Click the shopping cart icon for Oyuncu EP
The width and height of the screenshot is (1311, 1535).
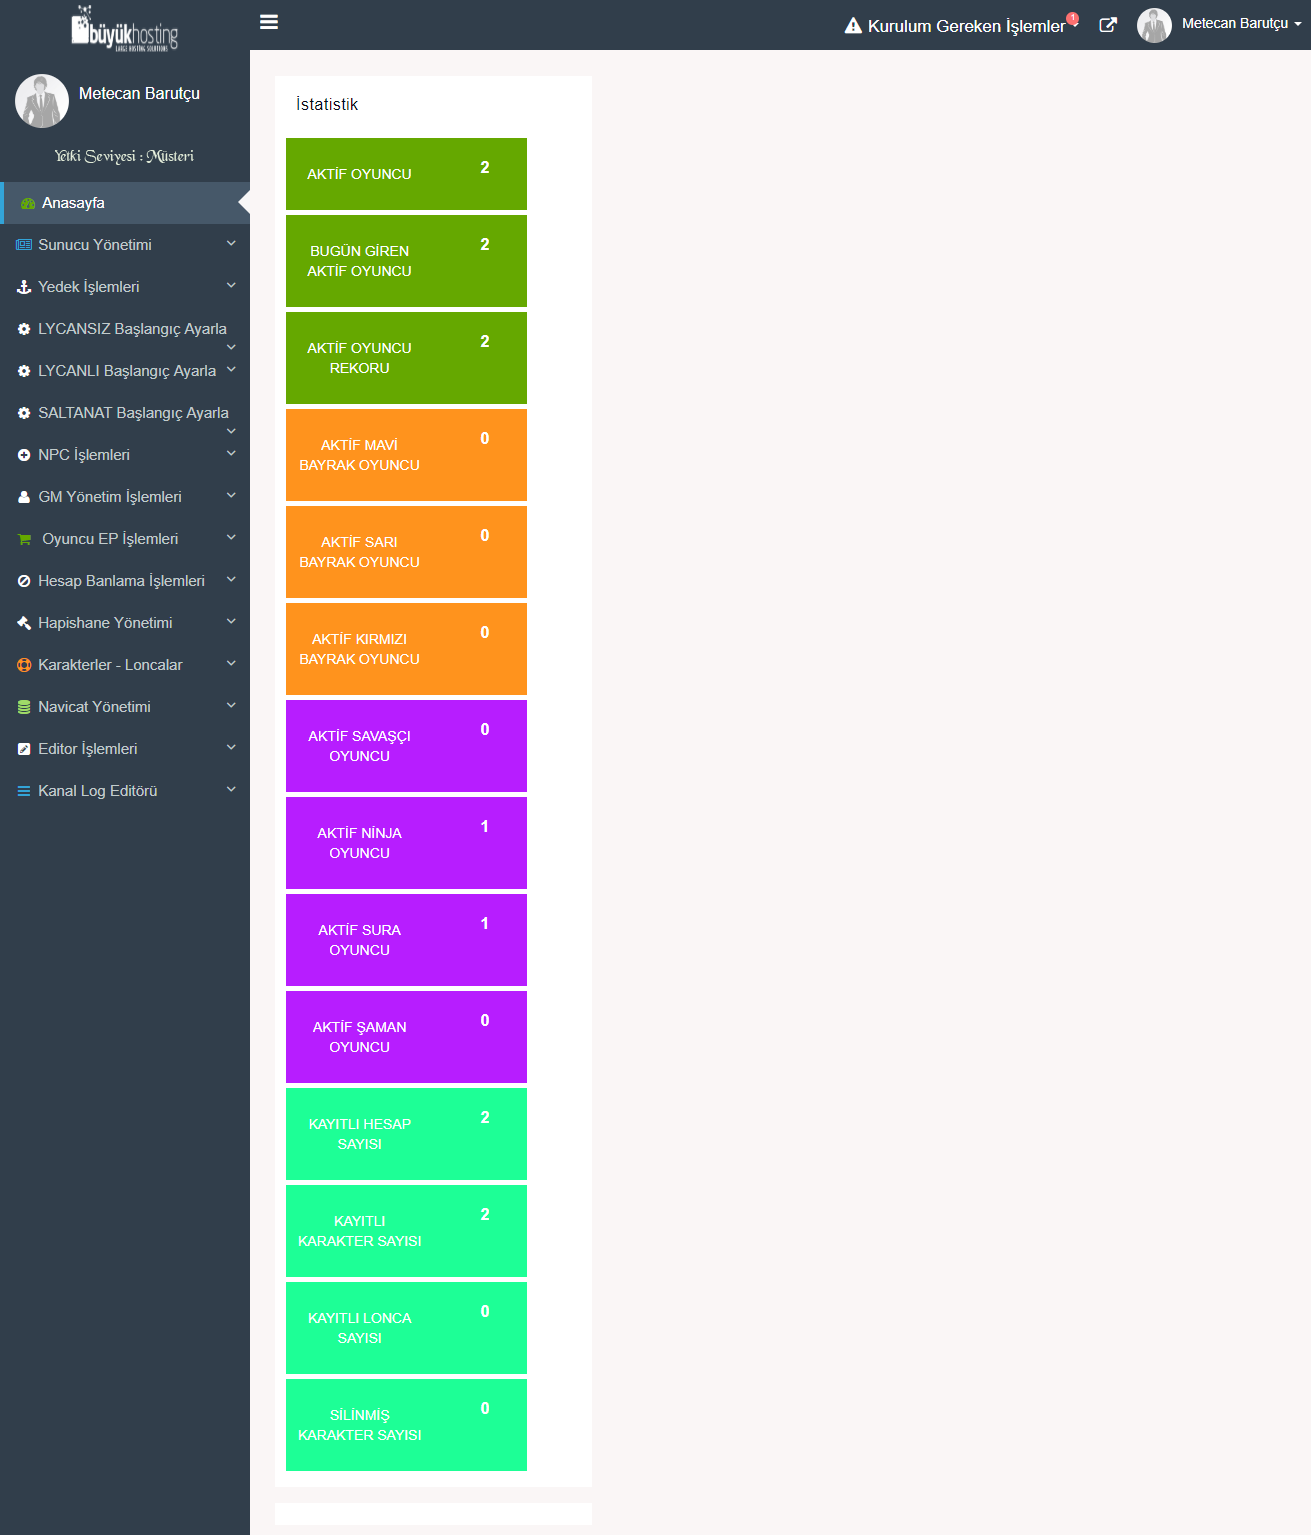(x=25, y=539)
